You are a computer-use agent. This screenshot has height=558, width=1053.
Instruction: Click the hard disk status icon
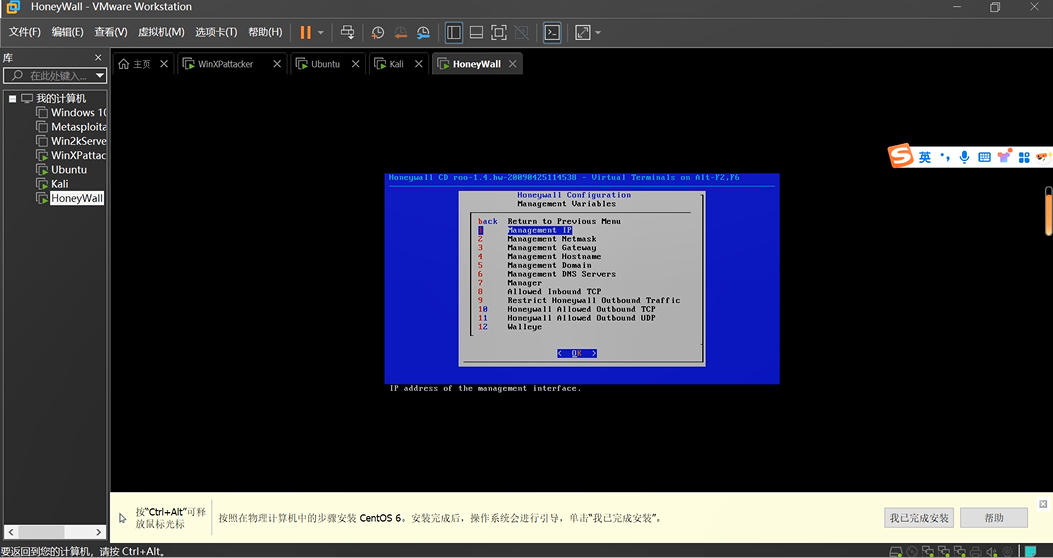coord(895,552)
